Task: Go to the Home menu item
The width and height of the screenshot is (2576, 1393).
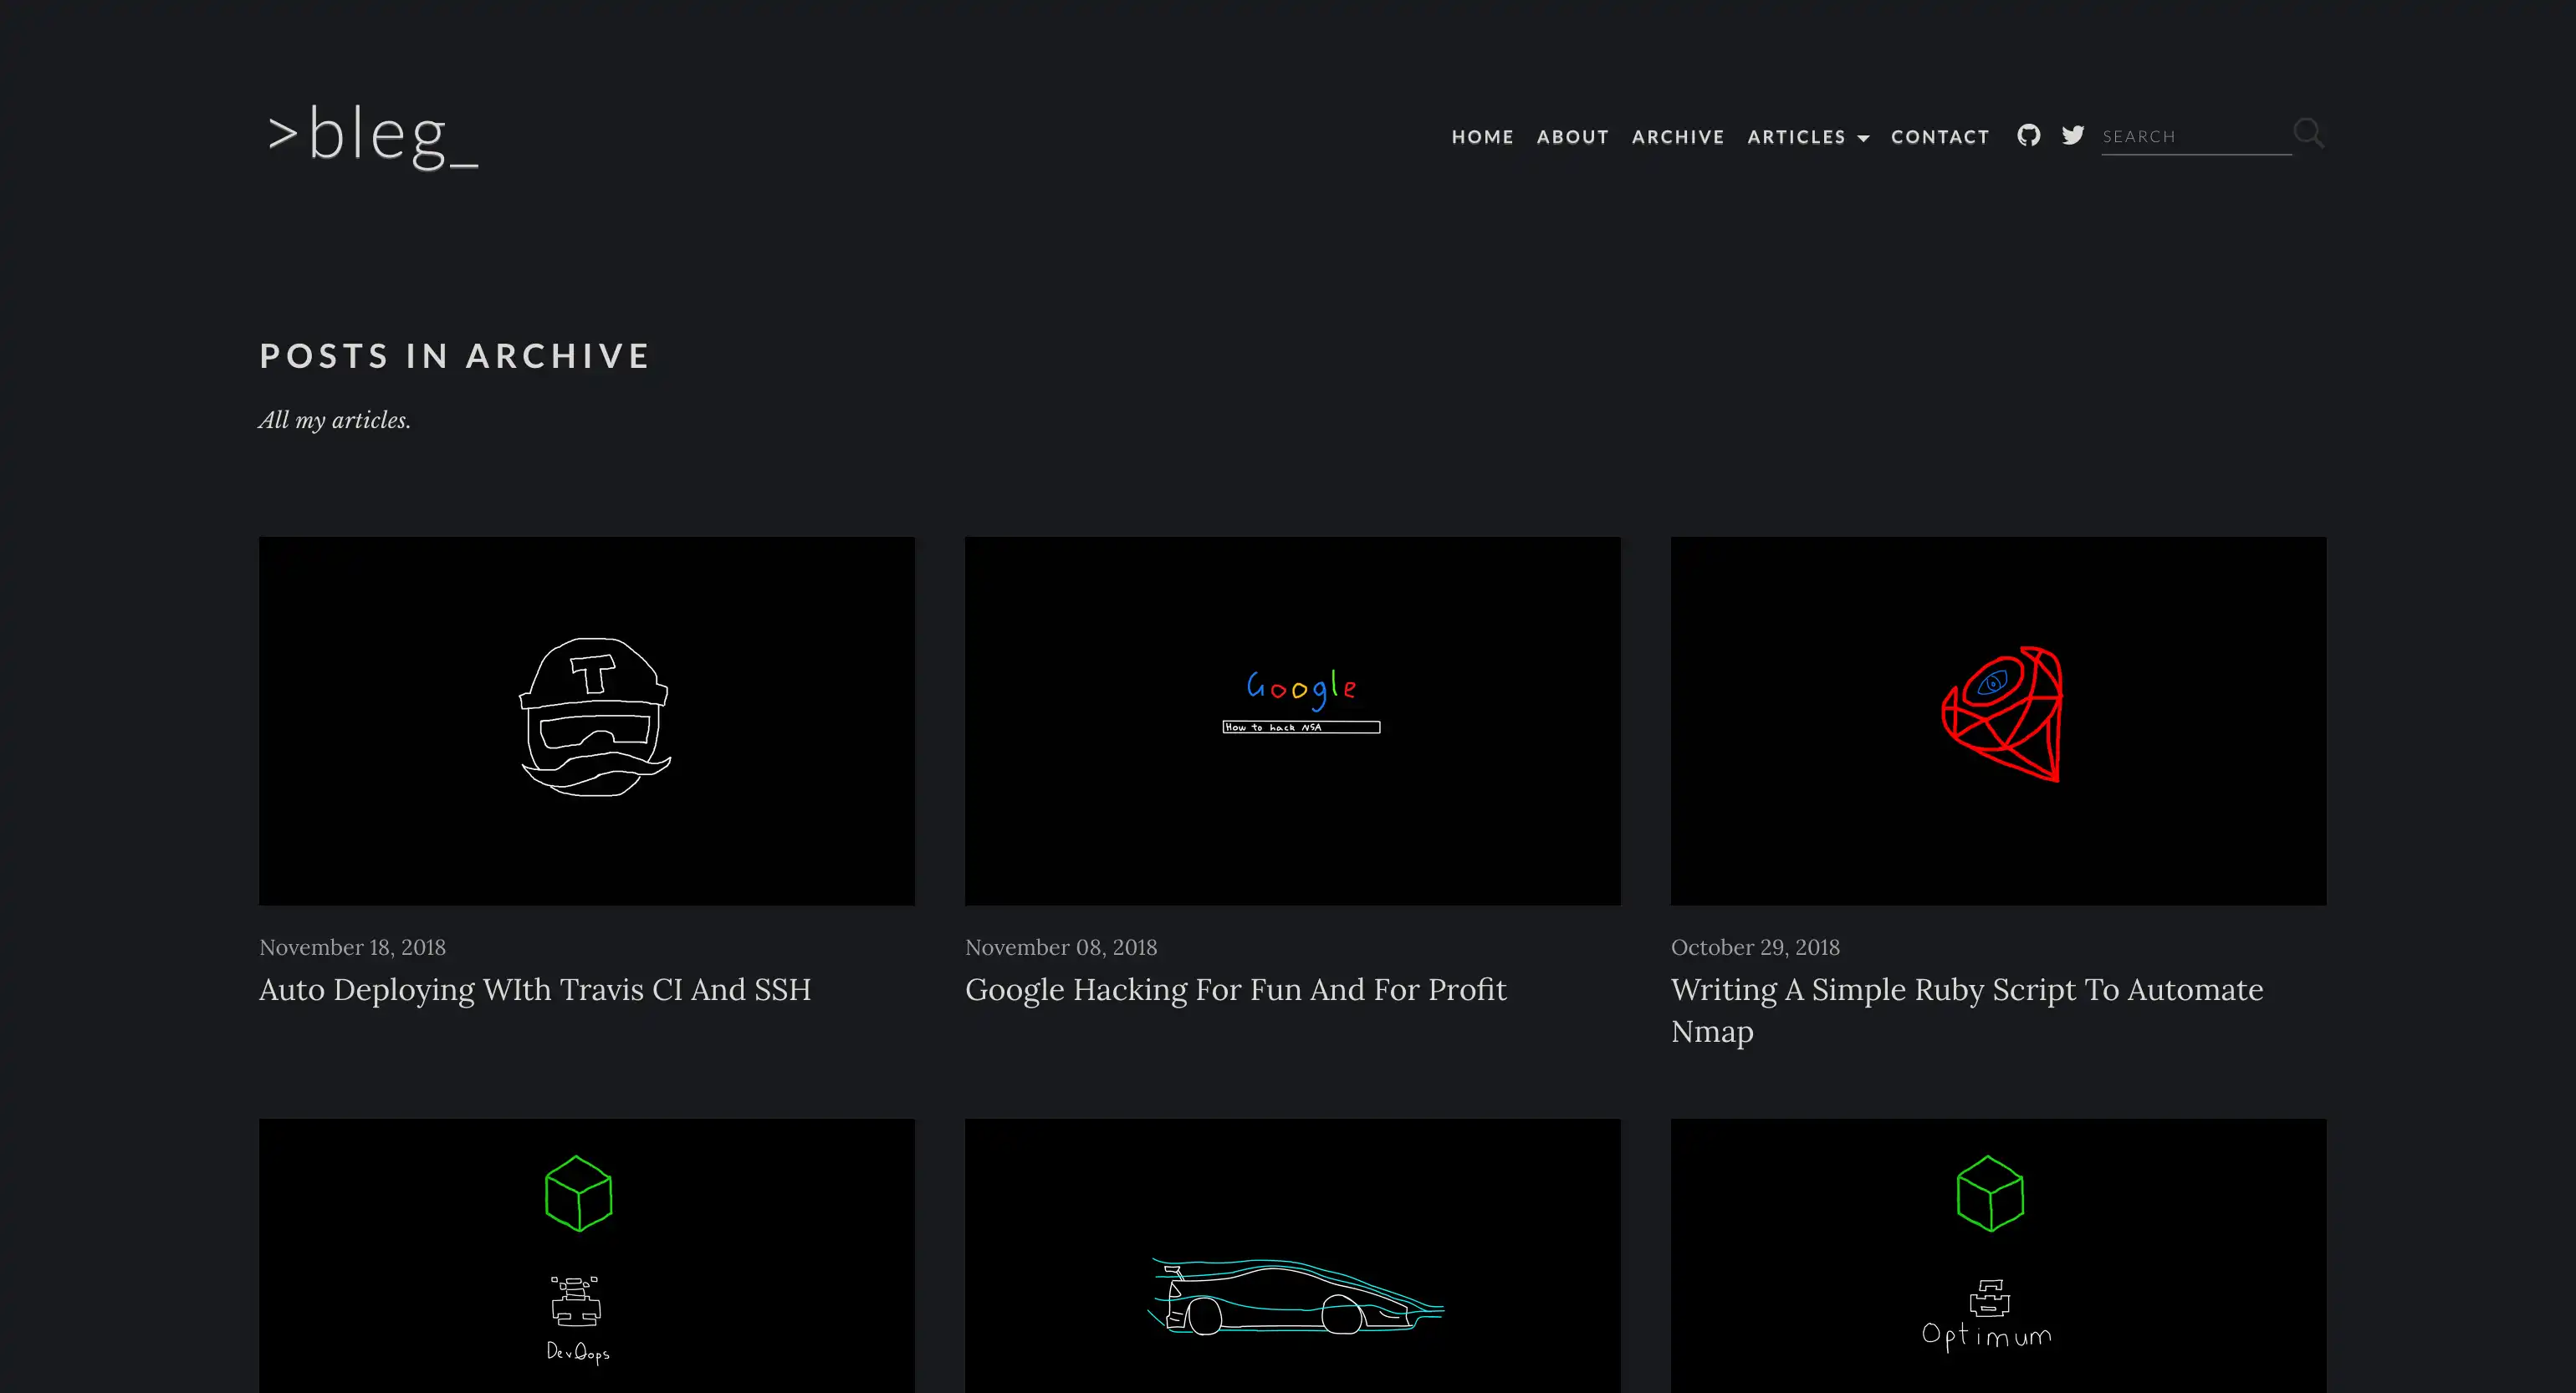Action: coord(1482,137)
